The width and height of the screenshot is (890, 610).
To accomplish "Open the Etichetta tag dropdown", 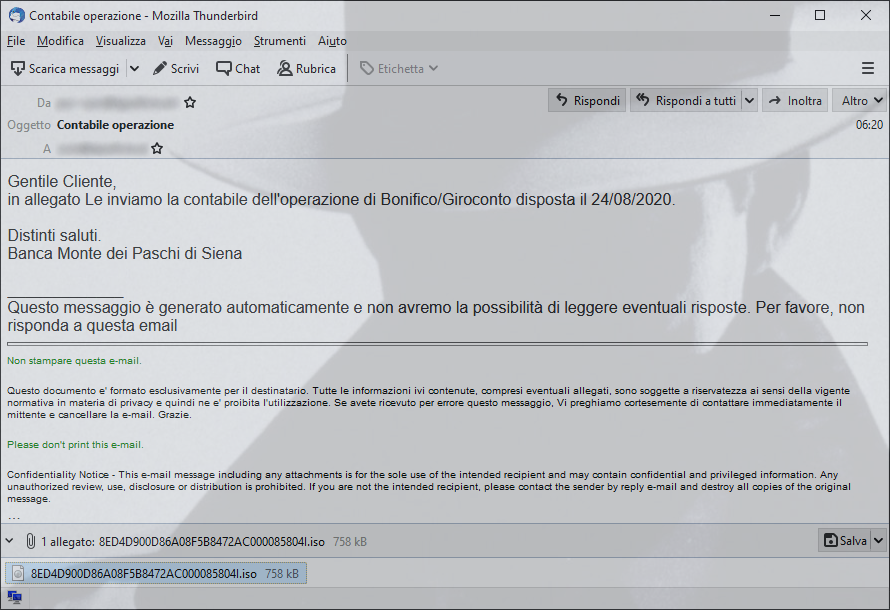I will pos(400,69).
